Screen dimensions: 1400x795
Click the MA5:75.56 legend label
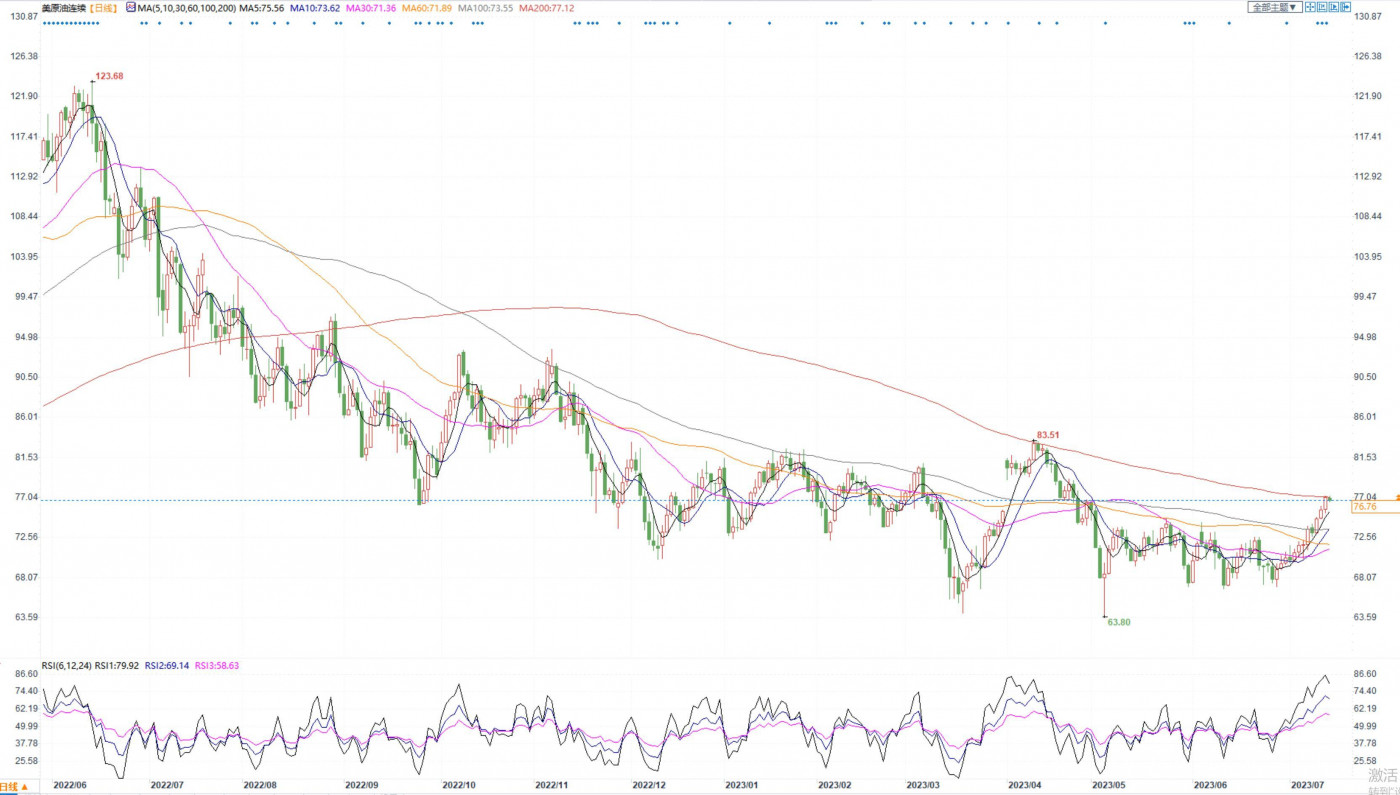(261, 8)
